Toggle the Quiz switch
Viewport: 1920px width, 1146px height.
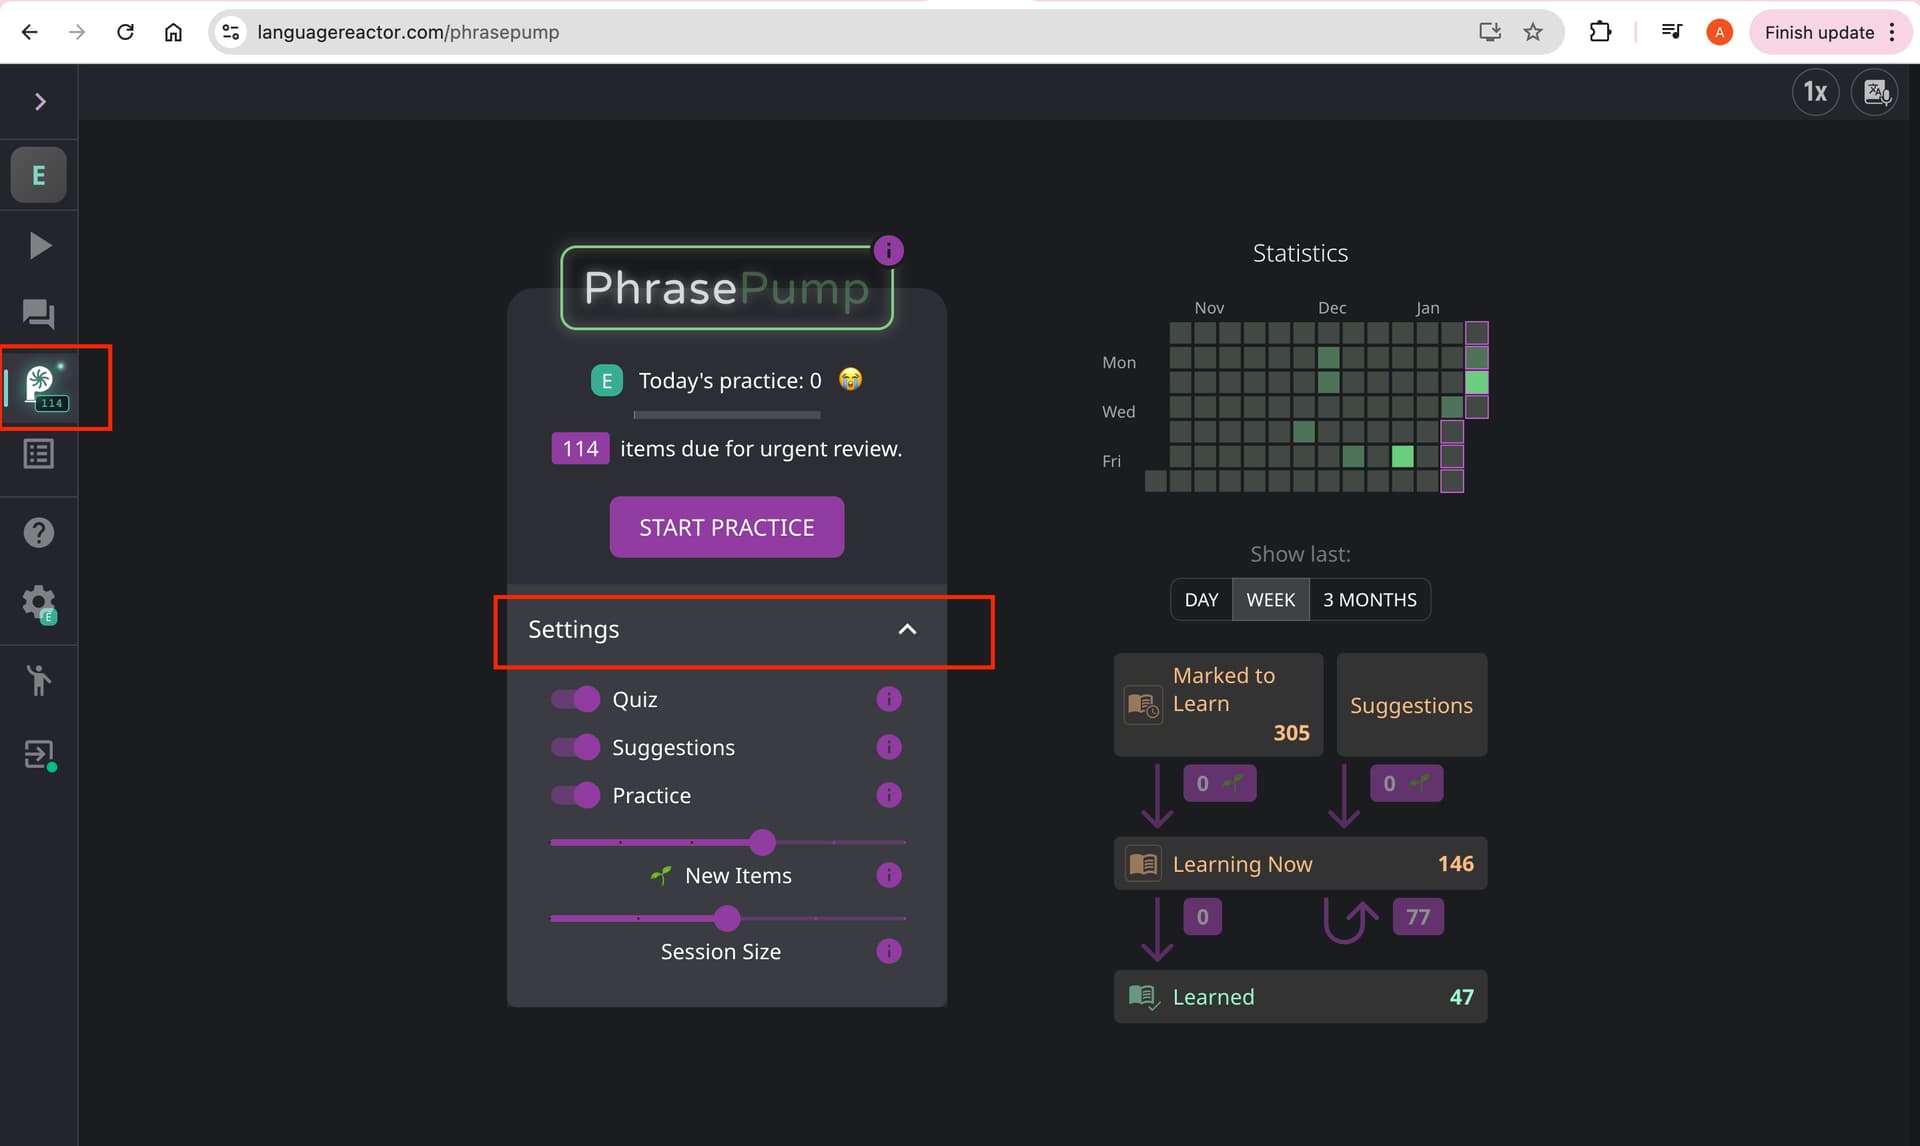tap(576, 699)
